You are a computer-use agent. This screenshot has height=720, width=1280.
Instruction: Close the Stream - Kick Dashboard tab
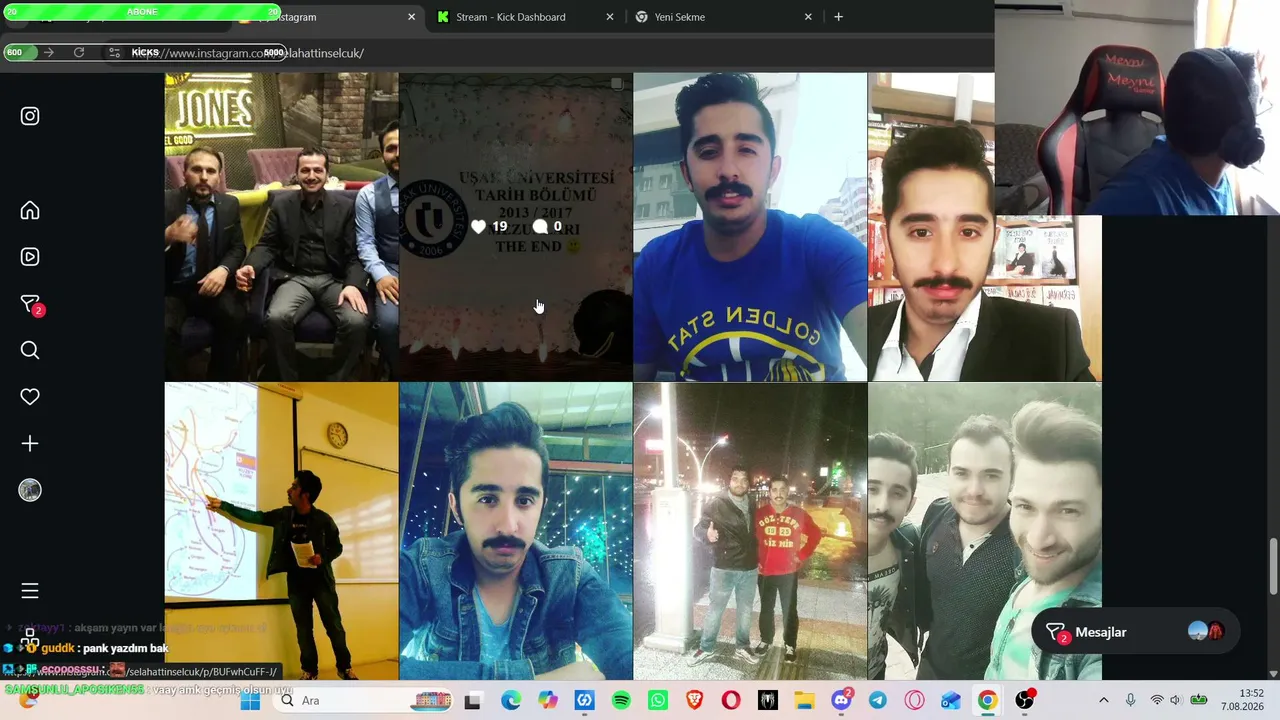tap(610, 17)
